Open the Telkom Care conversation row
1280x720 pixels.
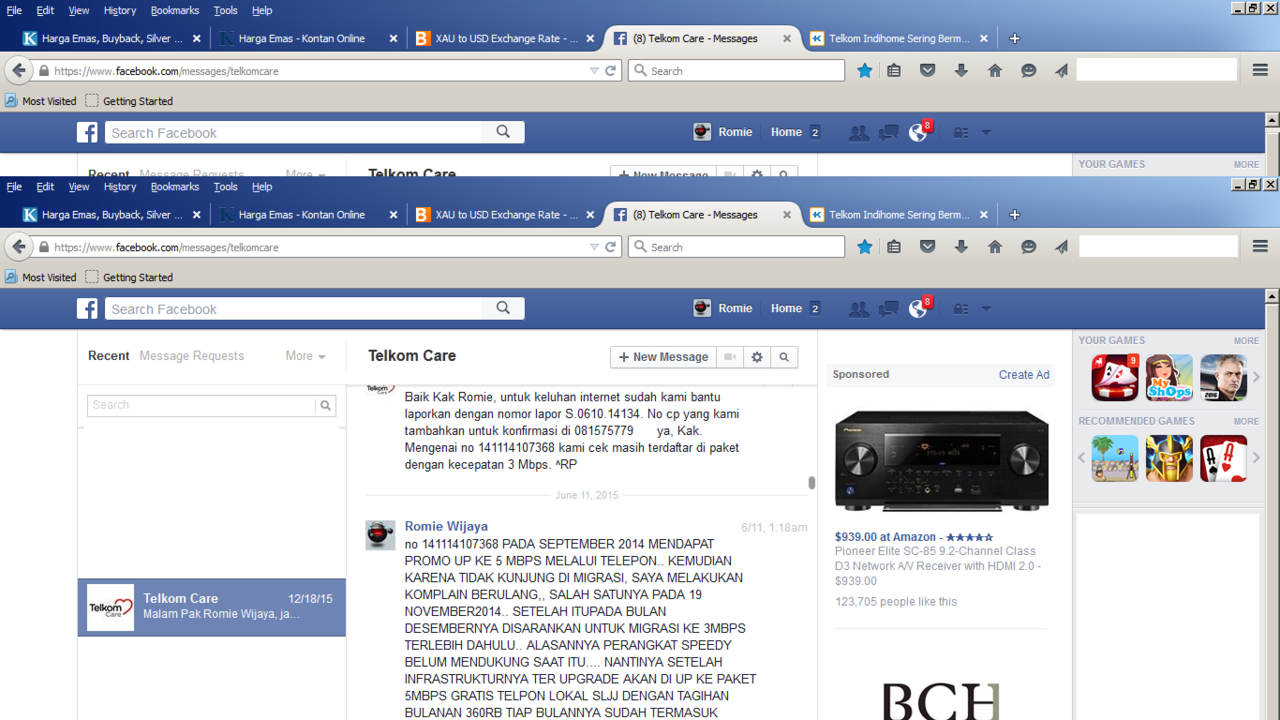[x=212, y=607]
